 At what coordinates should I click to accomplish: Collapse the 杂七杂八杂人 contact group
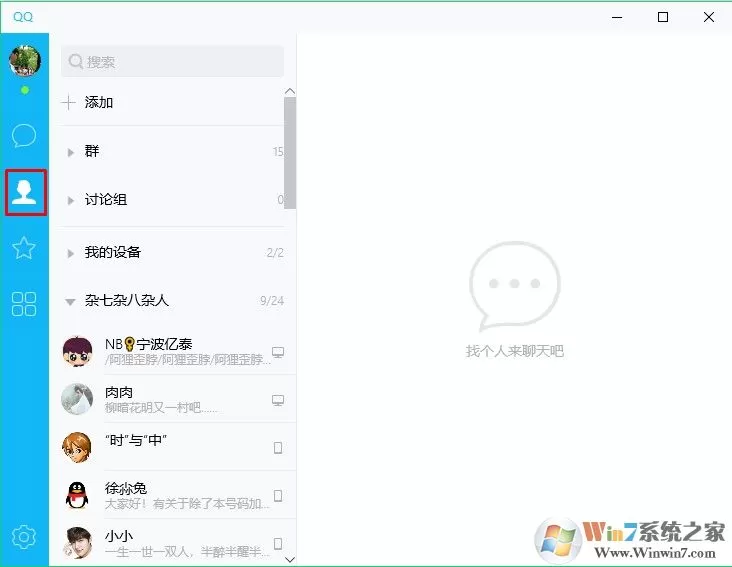tap(173, 301)
